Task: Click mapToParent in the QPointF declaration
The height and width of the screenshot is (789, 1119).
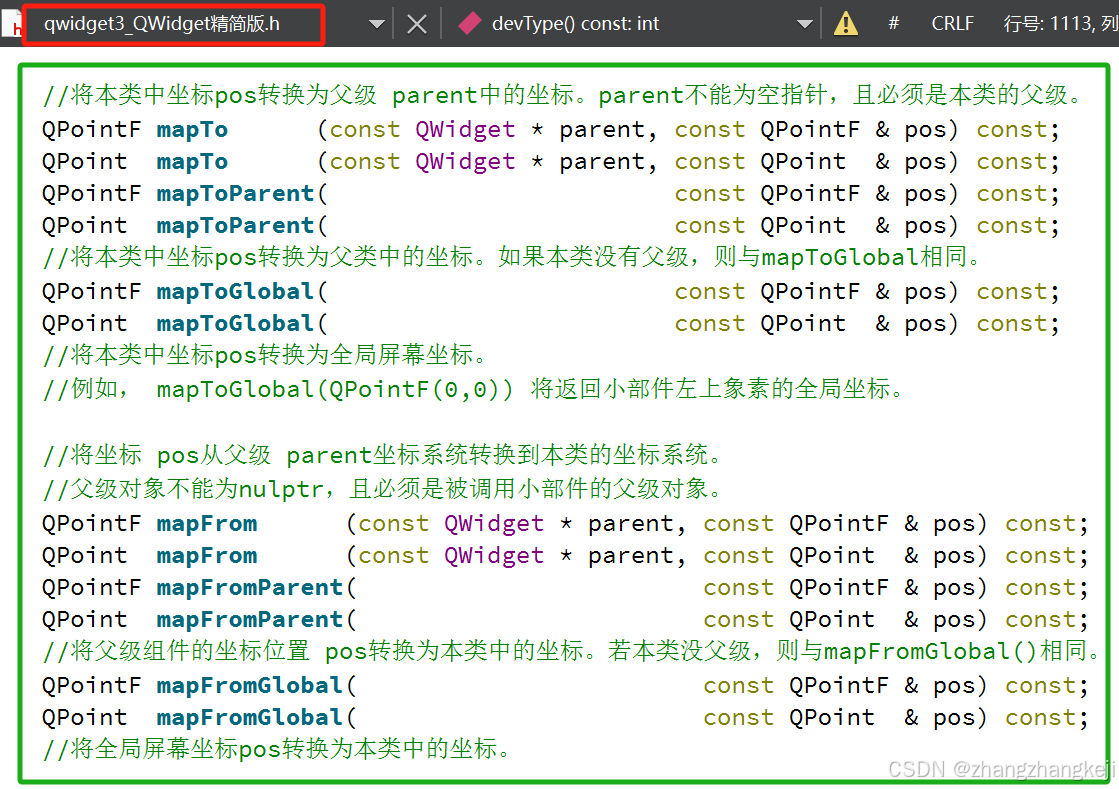Action: pyautogui.click(x=235, y=194)
